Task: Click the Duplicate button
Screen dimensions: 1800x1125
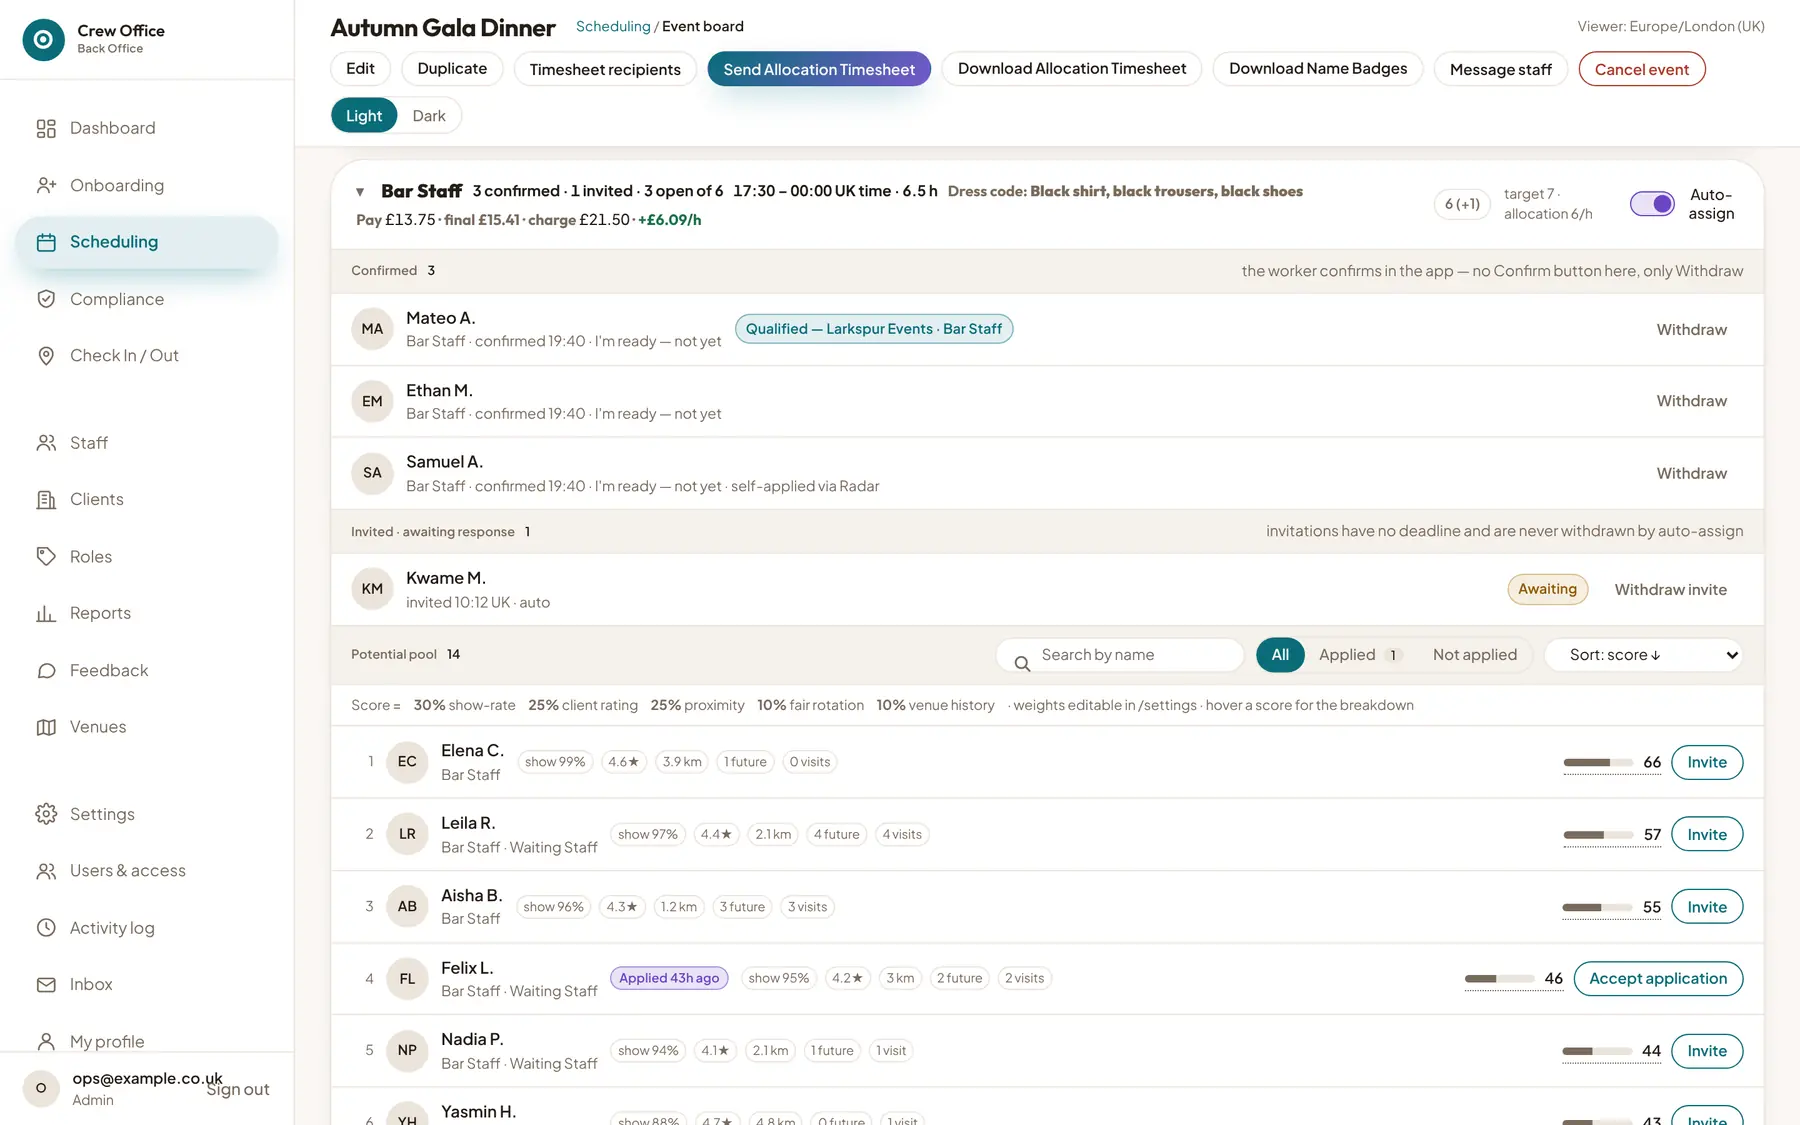Action: pyautogui.click(x=452, y=69)
